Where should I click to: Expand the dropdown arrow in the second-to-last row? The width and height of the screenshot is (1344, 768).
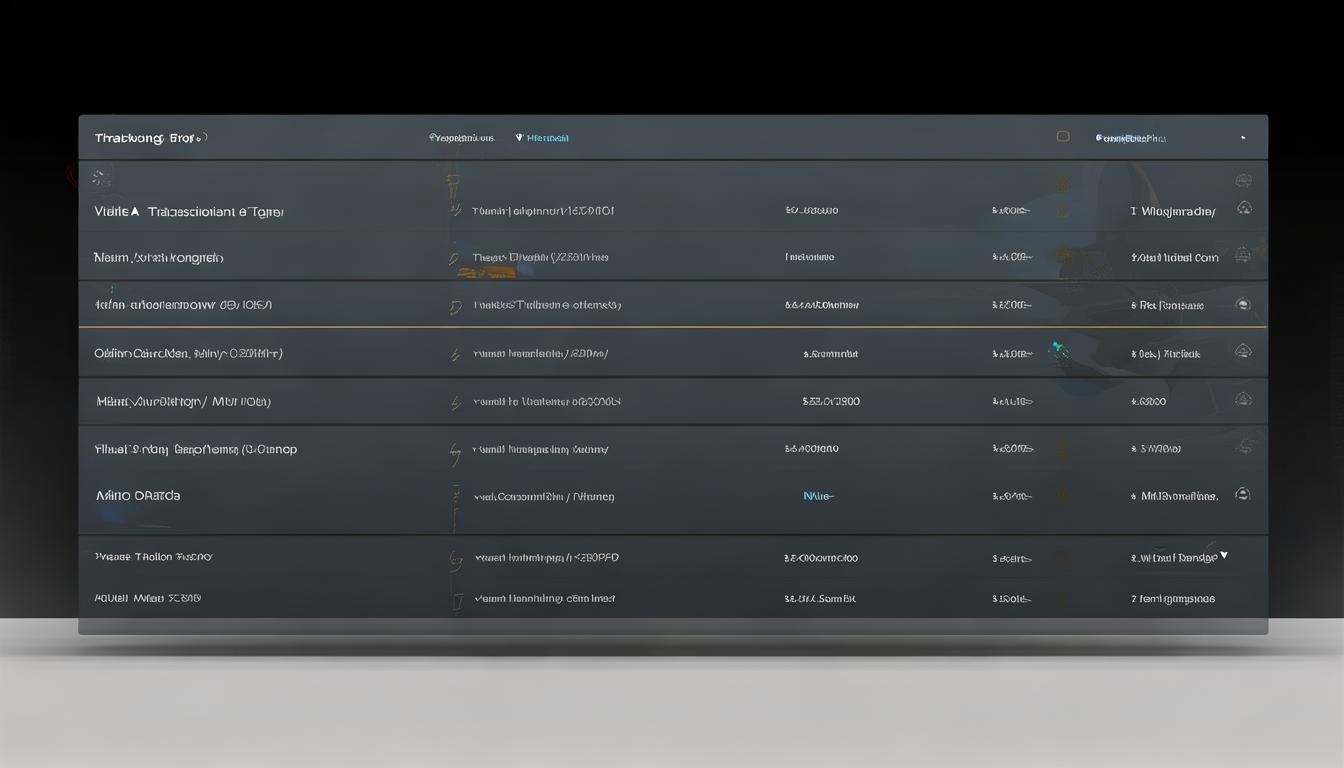click(x=1224, y=555)
